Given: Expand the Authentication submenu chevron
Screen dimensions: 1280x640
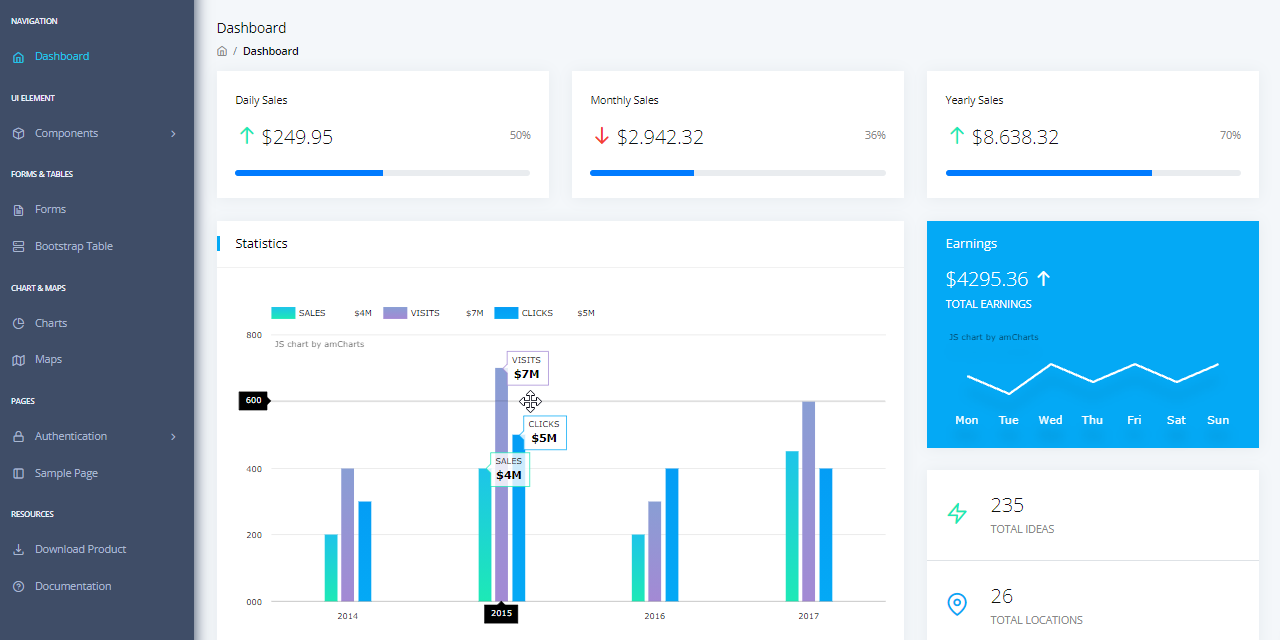Looking at the screenshot, I should click(x=172, y=436).
